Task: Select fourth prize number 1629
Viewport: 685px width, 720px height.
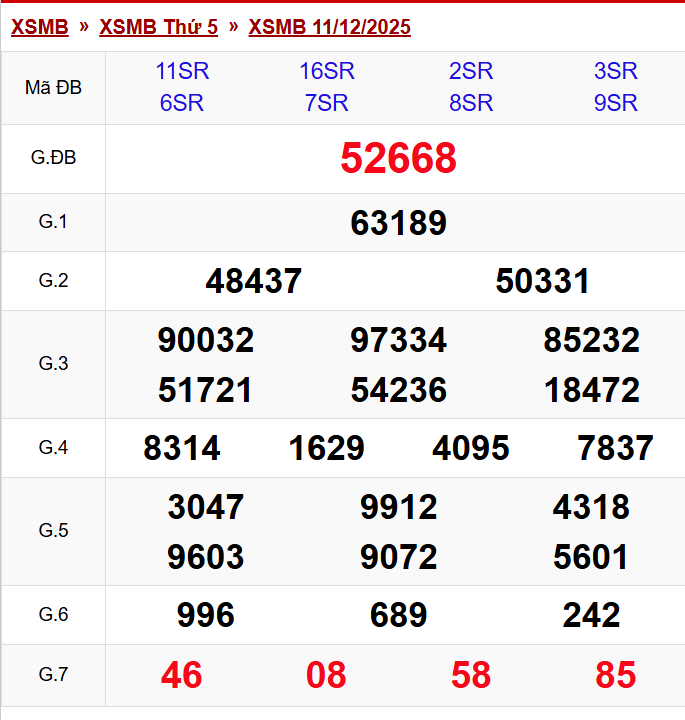Action: [x=326, y=449]
